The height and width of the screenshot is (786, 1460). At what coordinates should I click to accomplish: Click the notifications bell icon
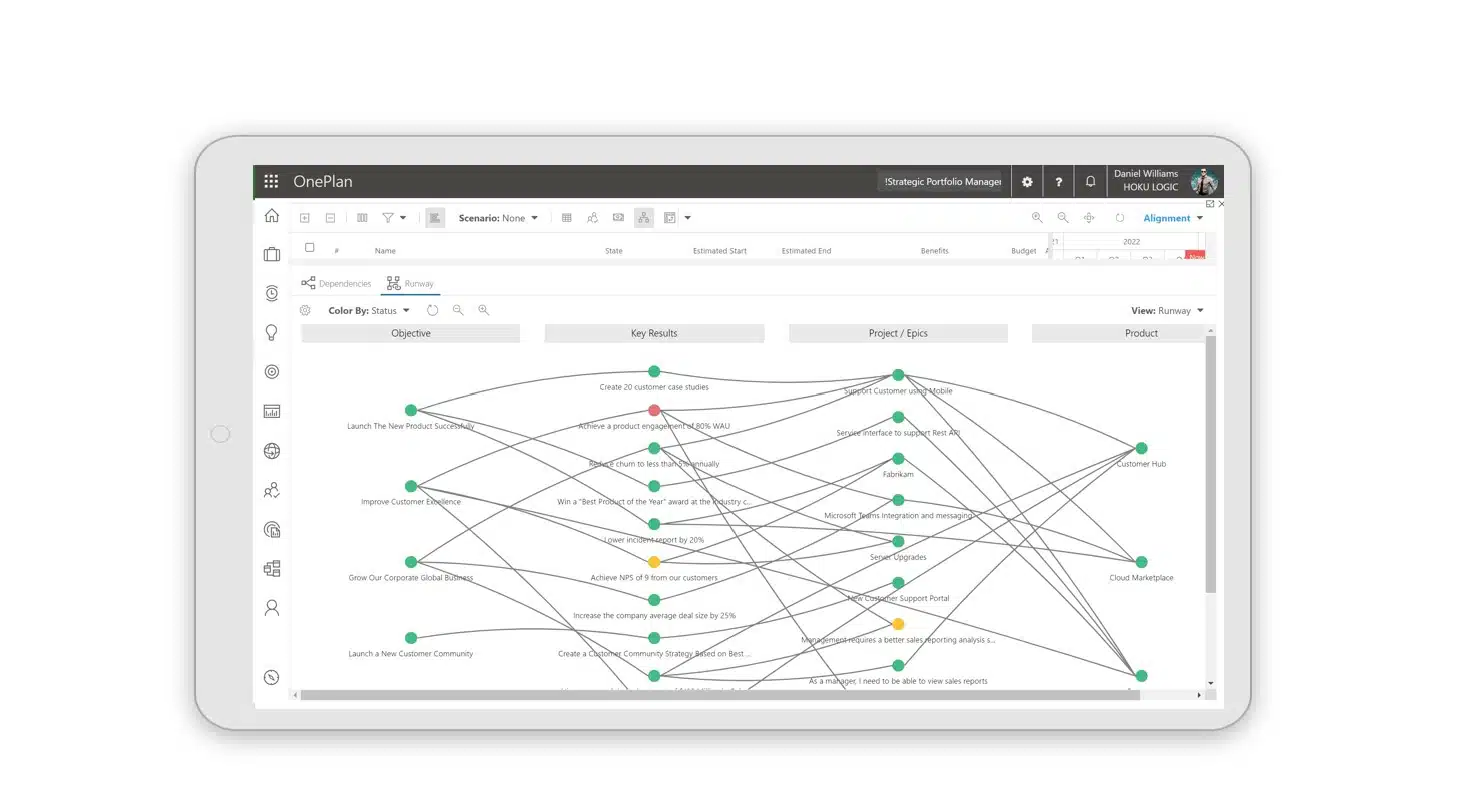click(1090, 182)
